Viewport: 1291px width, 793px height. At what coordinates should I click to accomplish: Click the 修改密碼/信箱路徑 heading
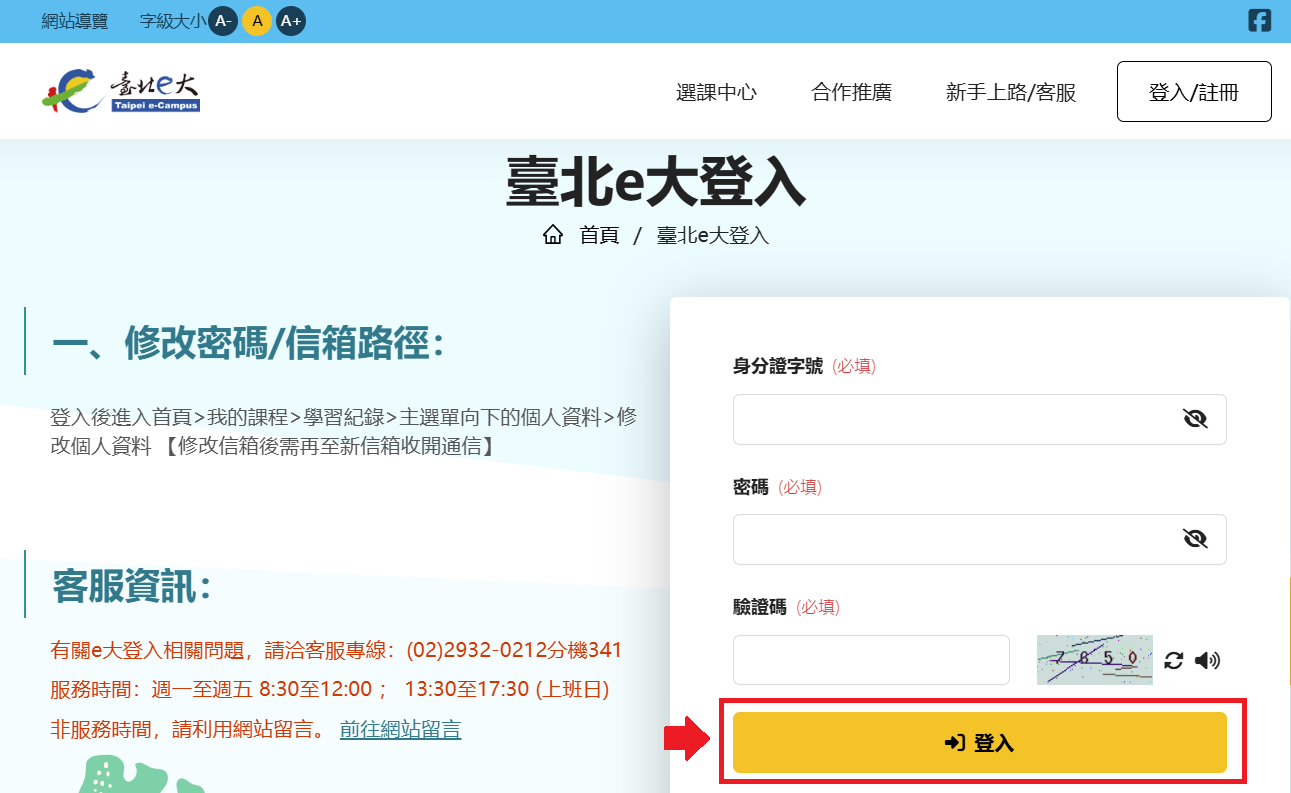(x=248, y=344)
